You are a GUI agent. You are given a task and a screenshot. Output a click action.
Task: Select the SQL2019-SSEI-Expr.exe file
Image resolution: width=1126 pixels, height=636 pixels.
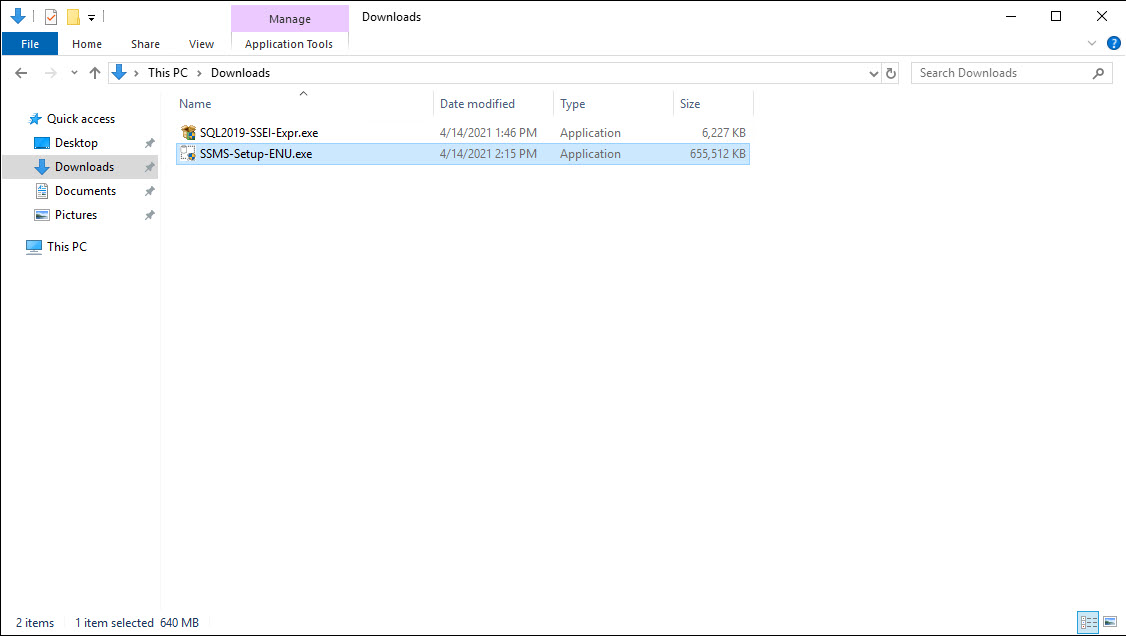point(463,133)
